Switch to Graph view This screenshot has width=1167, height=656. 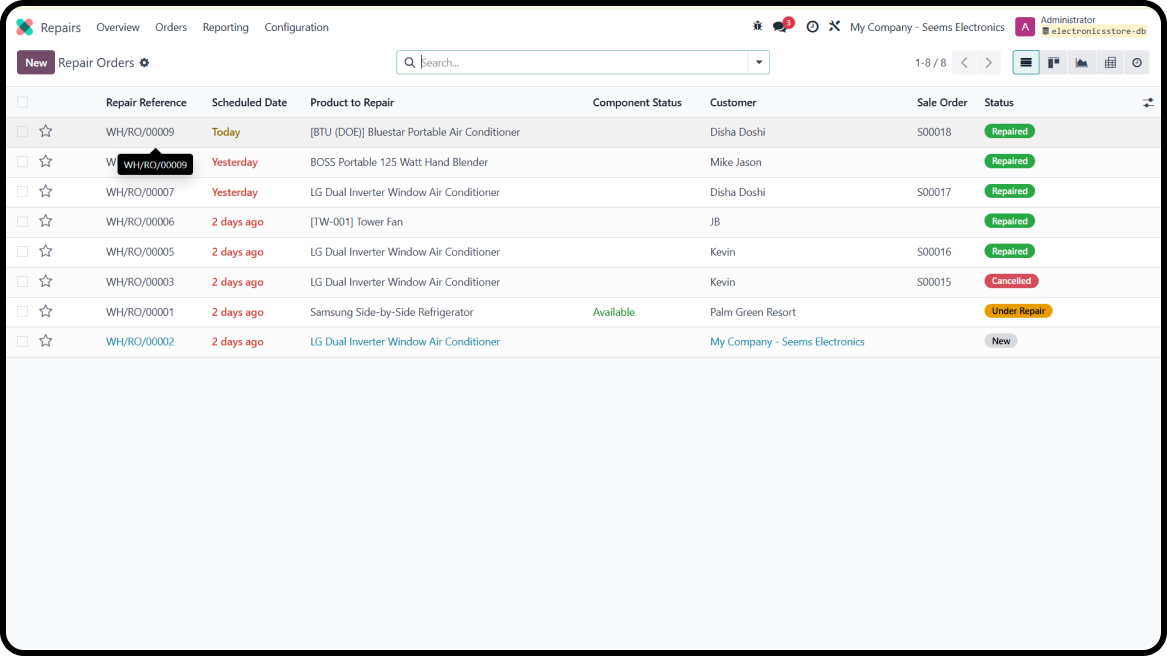tap(1082, 63)
